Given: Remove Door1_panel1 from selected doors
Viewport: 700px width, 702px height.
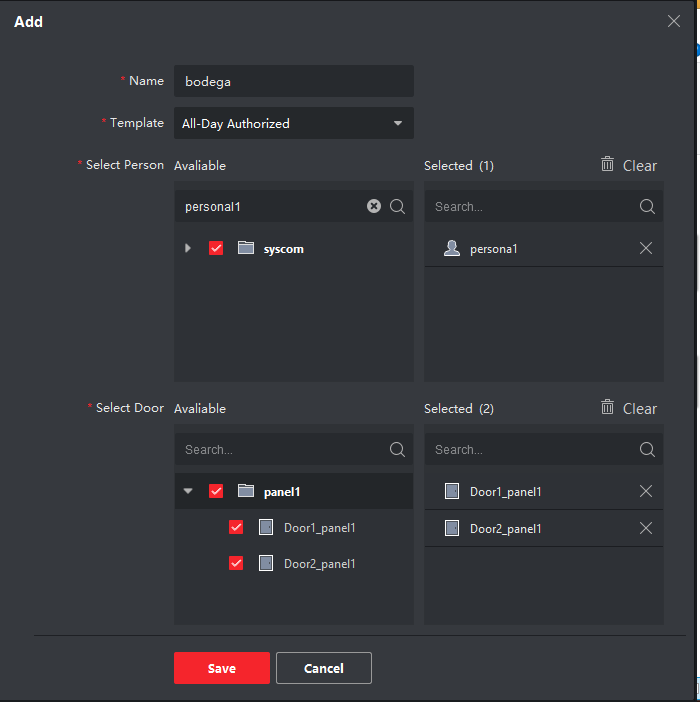Looking at the screenshot, I should tap(645, 491).
